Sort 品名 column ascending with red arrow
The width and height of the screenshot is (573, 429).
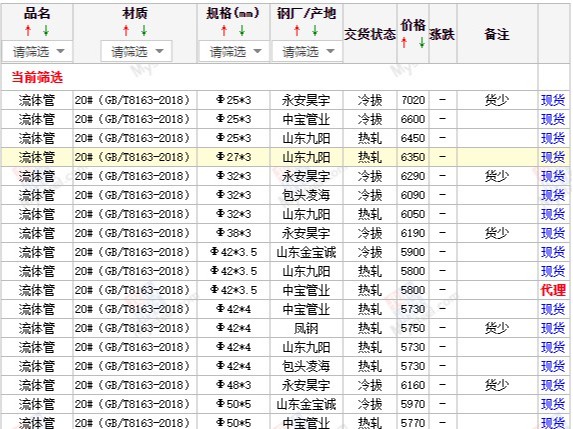coord(28,31)
